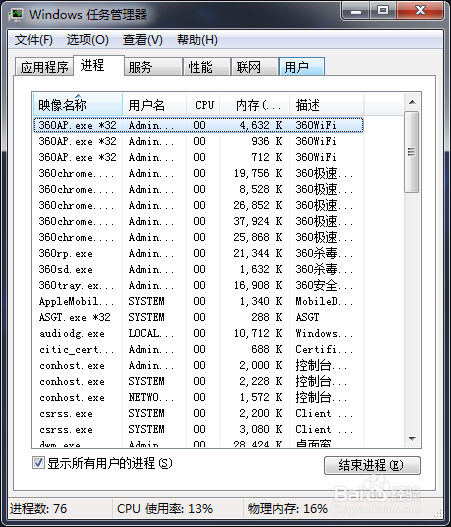The width and height of the screenshot is (451, 527).
Task: Toggle 显示所有用户的进程 checkbox
Action: pyautogui.click(x=38, y=463)
